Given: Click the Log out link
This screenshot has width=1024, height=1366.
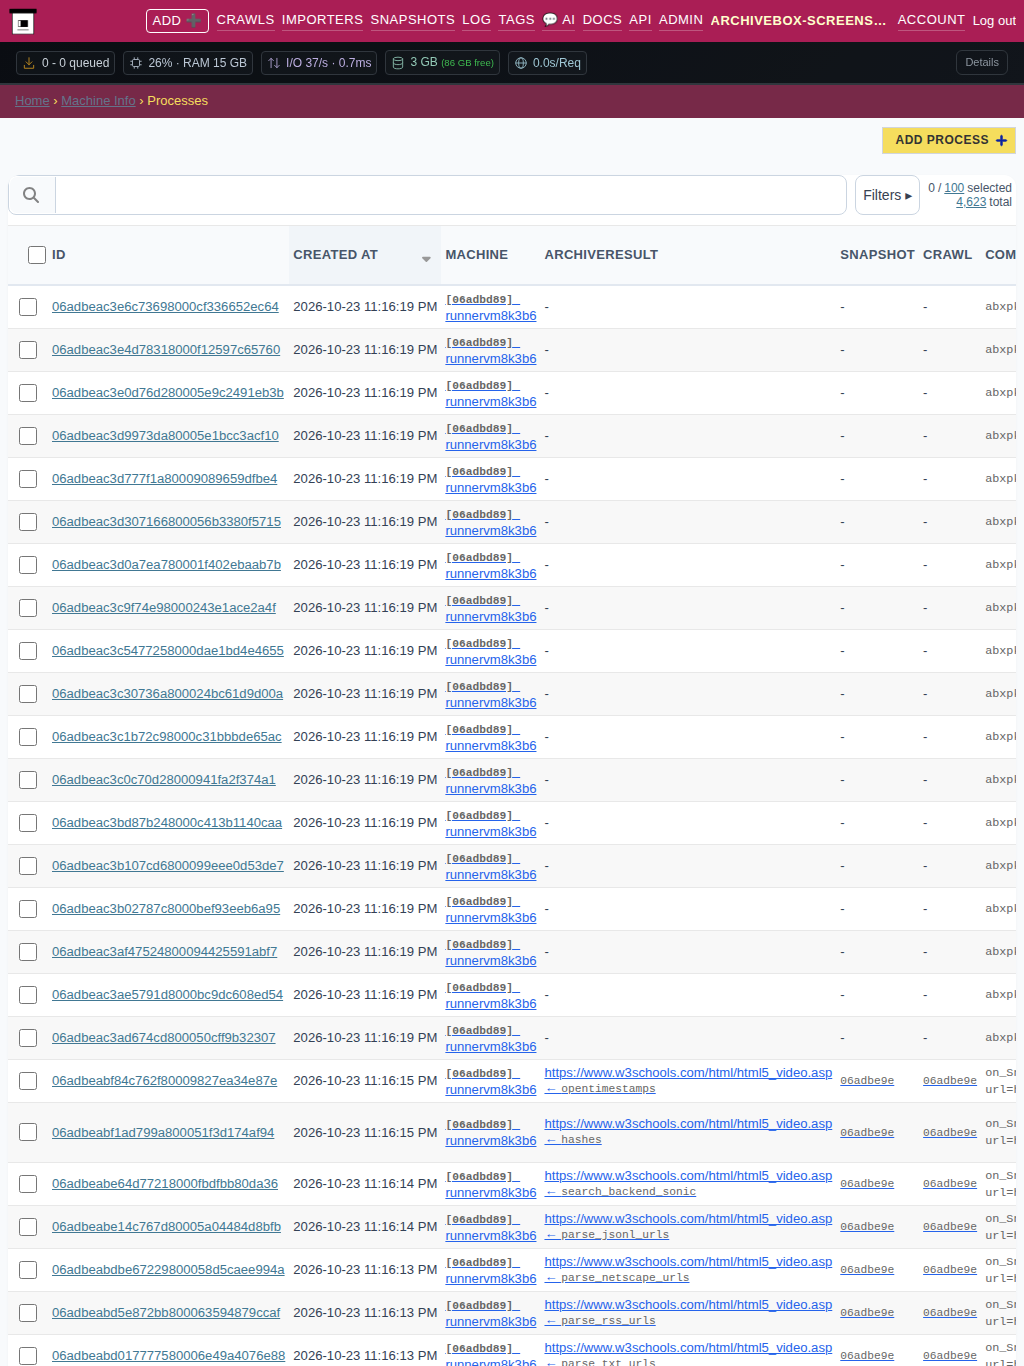Looking at the screenshot, I should click(994, 20).
